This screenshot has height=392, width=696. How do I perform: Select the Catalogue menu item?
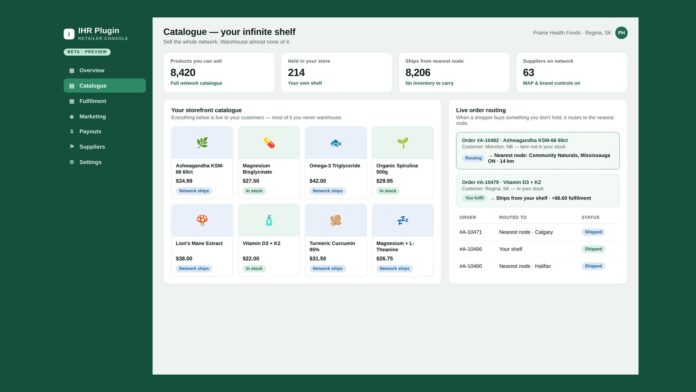tap(105, 86)
